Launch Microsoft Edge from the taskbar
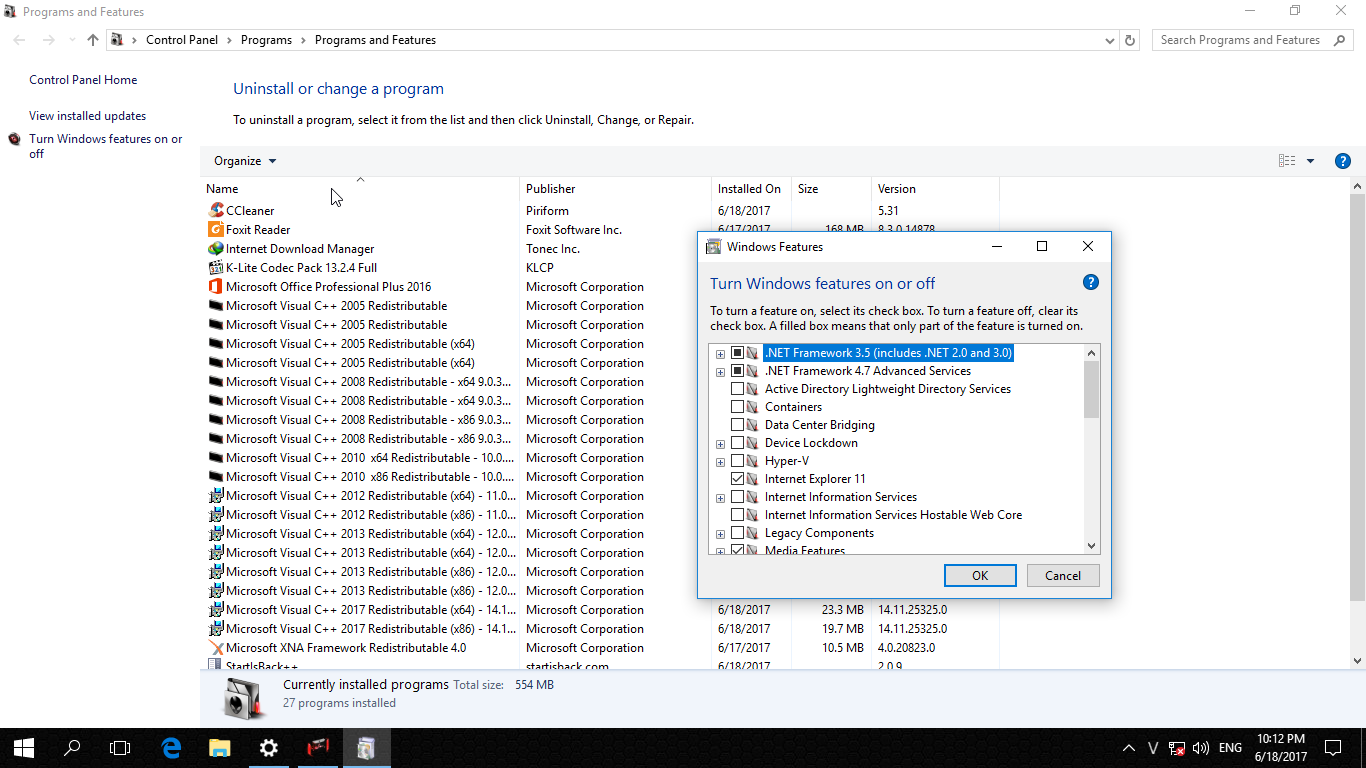 click(x=171, y=747)
